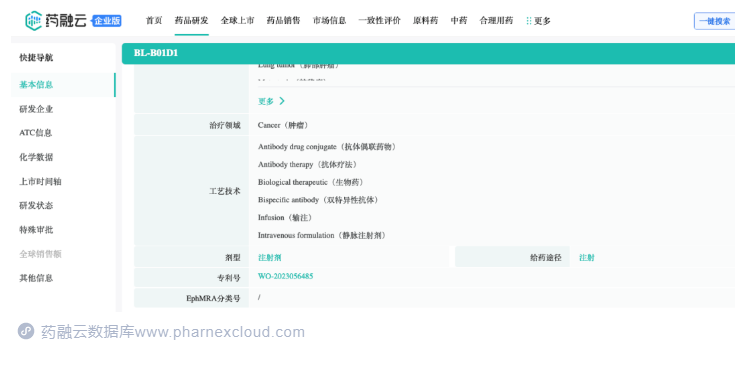Open the 更多 grid menu icon
Screen dimensions: 749x378
(x=528, y=21)
